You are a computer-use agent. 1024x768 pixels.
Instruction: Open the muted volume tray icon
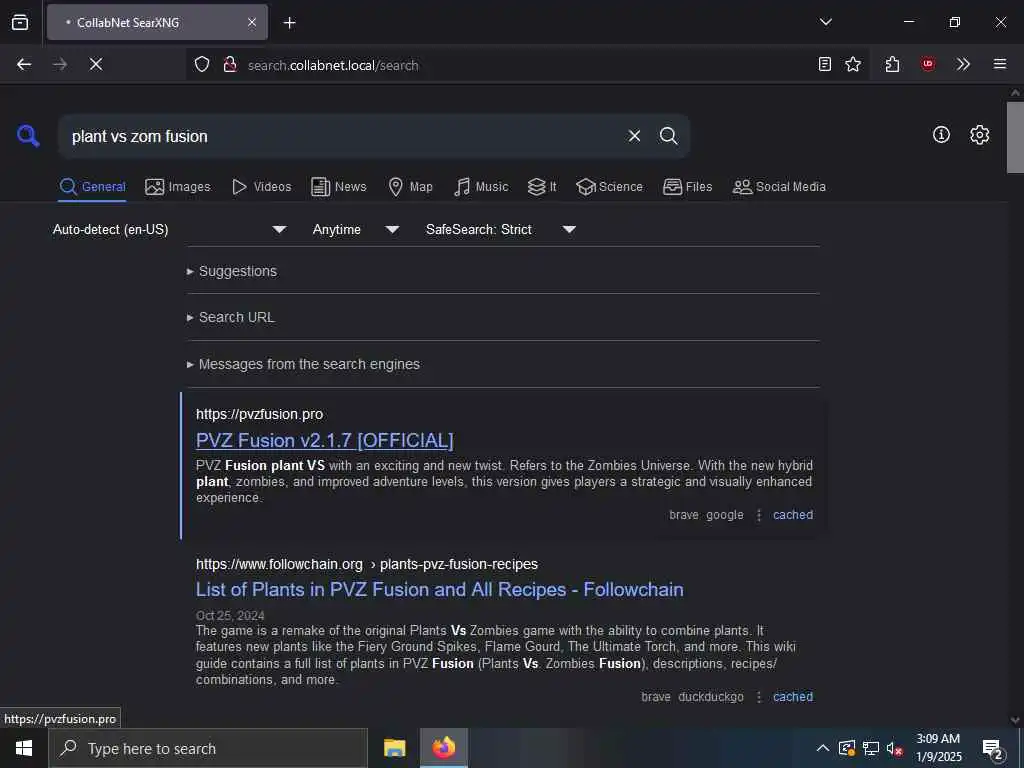pos(895,748)
